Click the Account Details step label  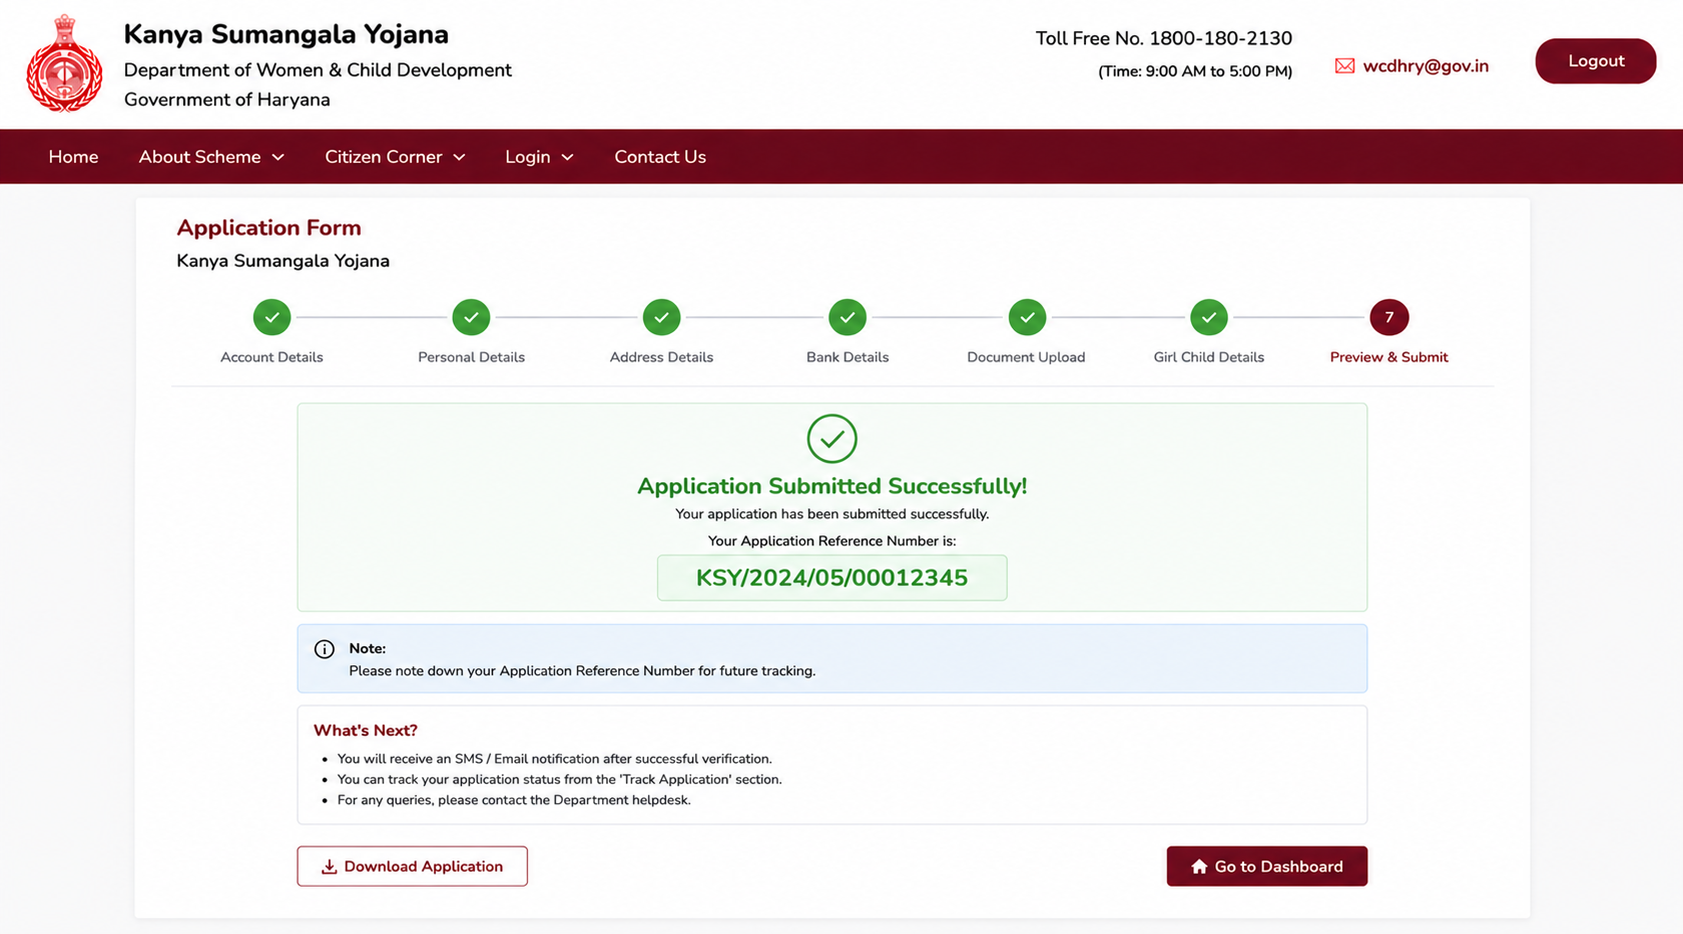click(x=272, y=357)
